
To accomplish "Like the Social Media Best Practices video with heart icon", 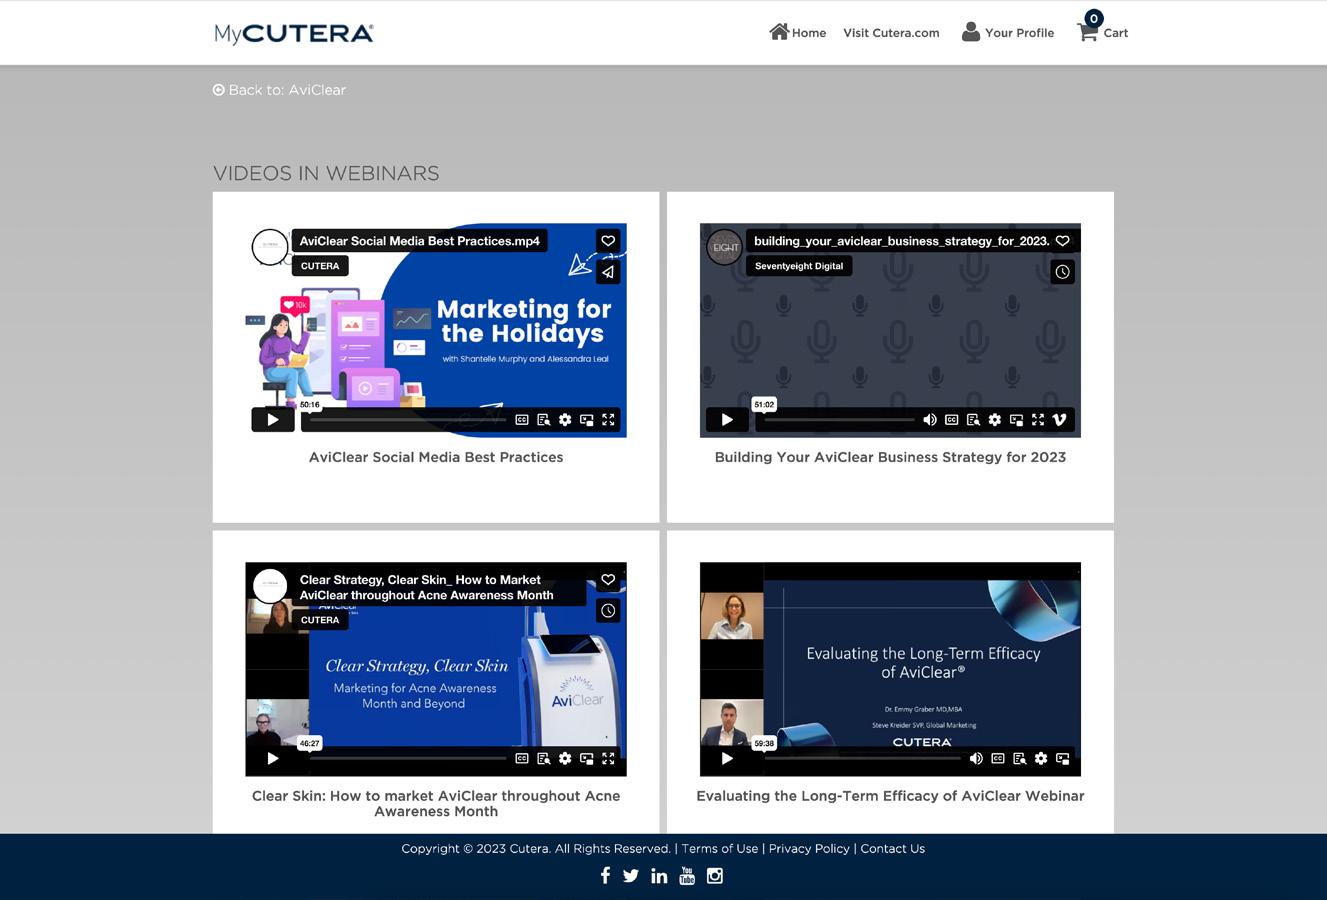I will point(608,241).
